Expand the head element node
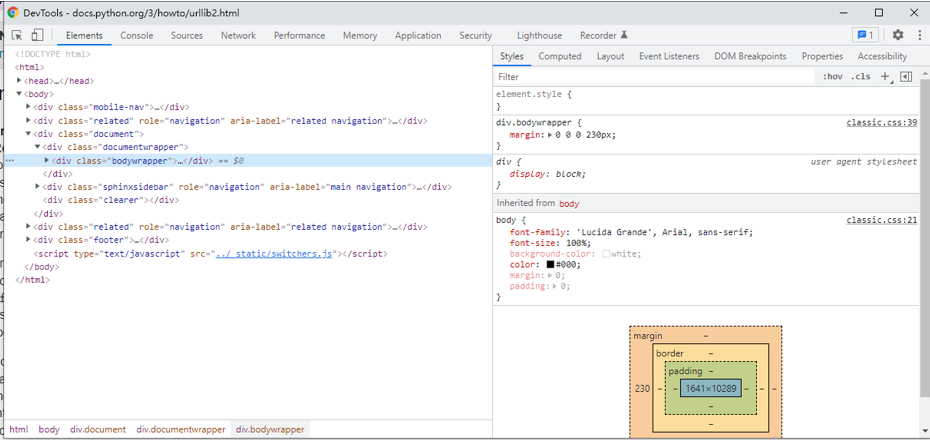Screen dimensions: 930x440 coord(20,81)
